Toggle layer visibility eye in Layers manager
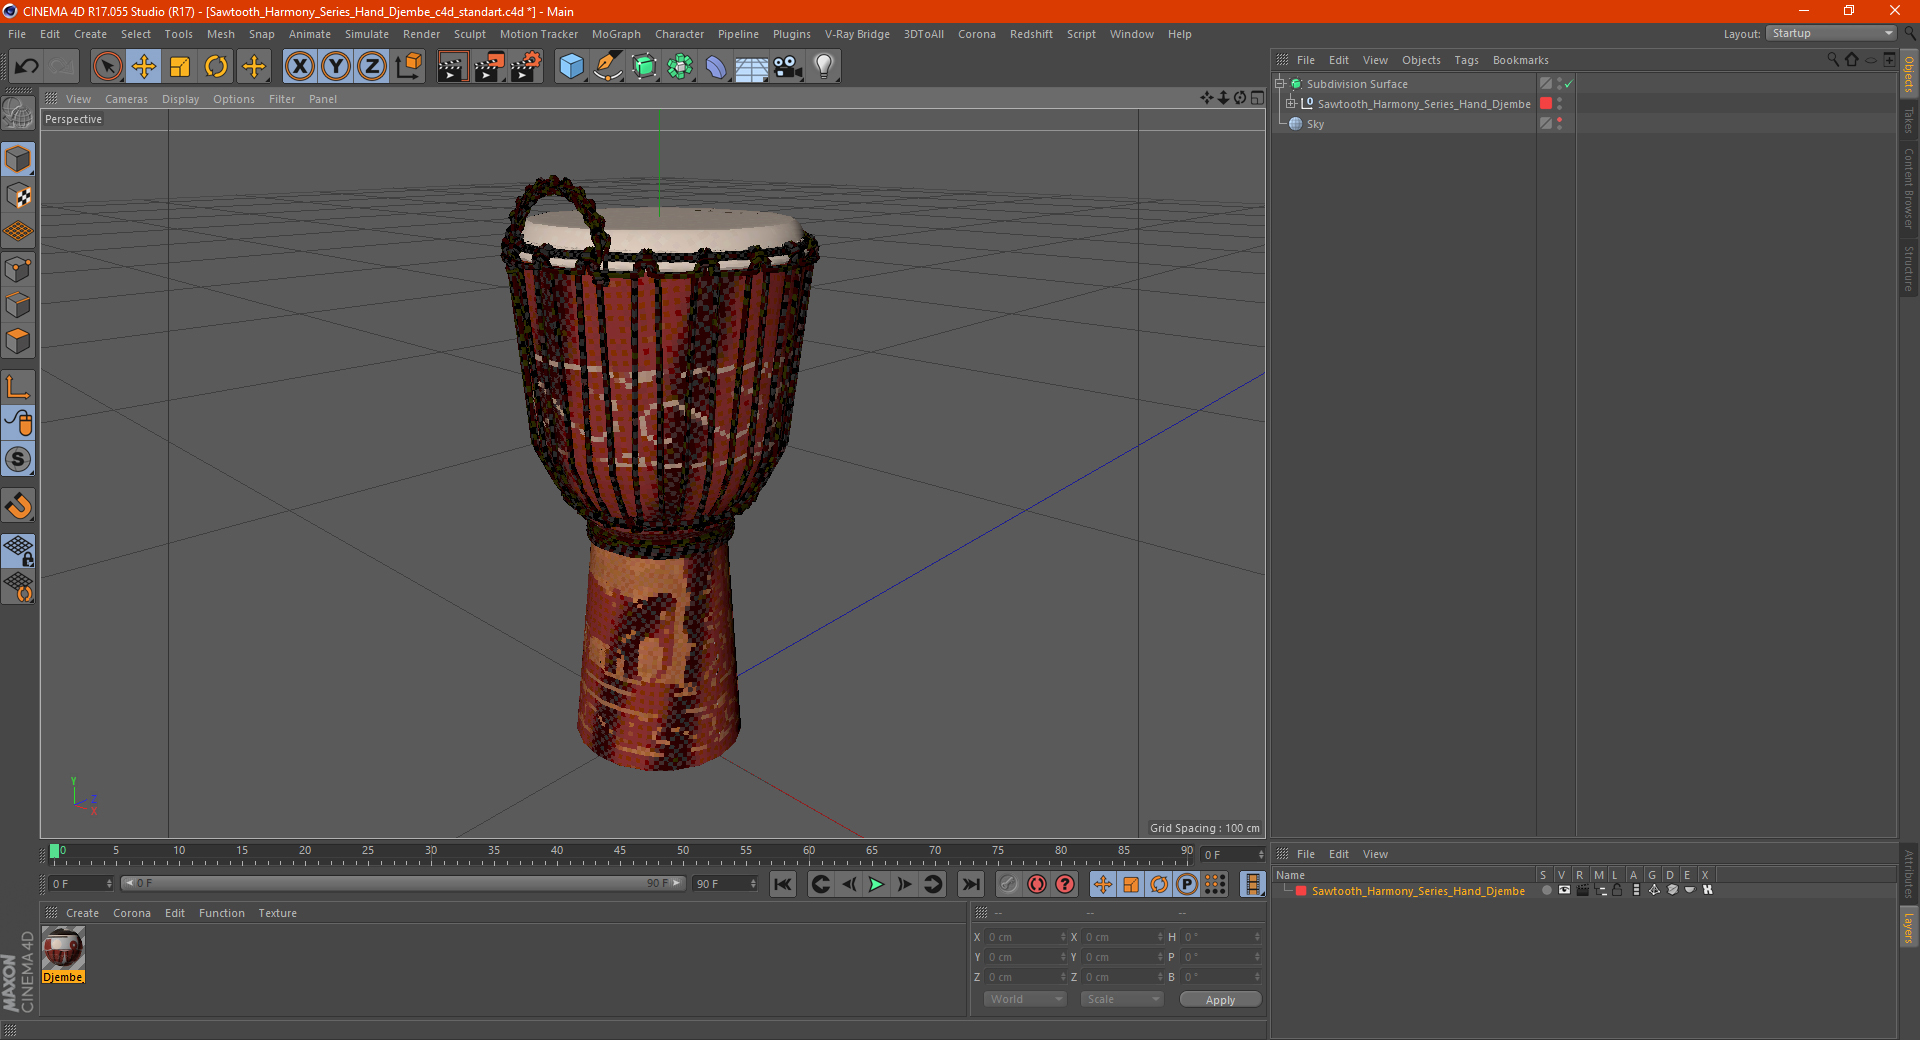Screen dimensions: 1920x1040 1564,891
